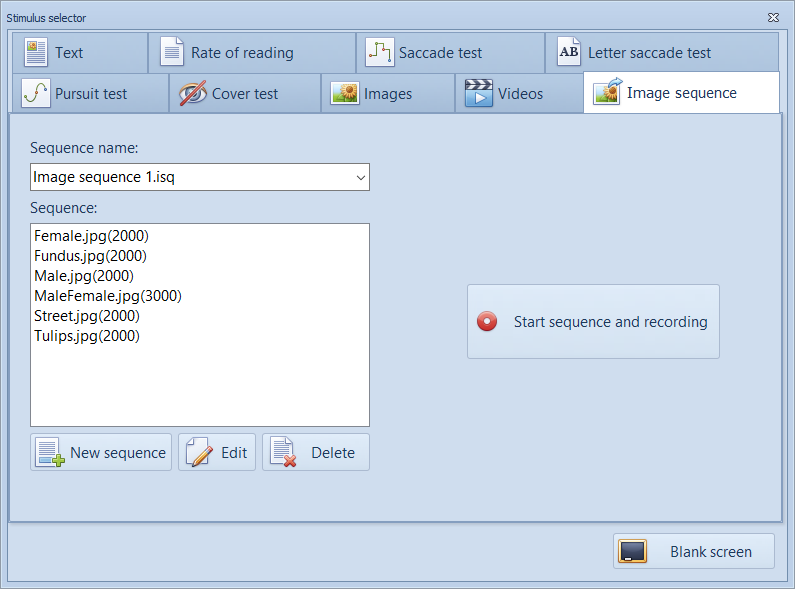This screenshot has height=589, width=795.
Task: Select Female.jpg(2000) in the sequence list
Action: [91, 236]
